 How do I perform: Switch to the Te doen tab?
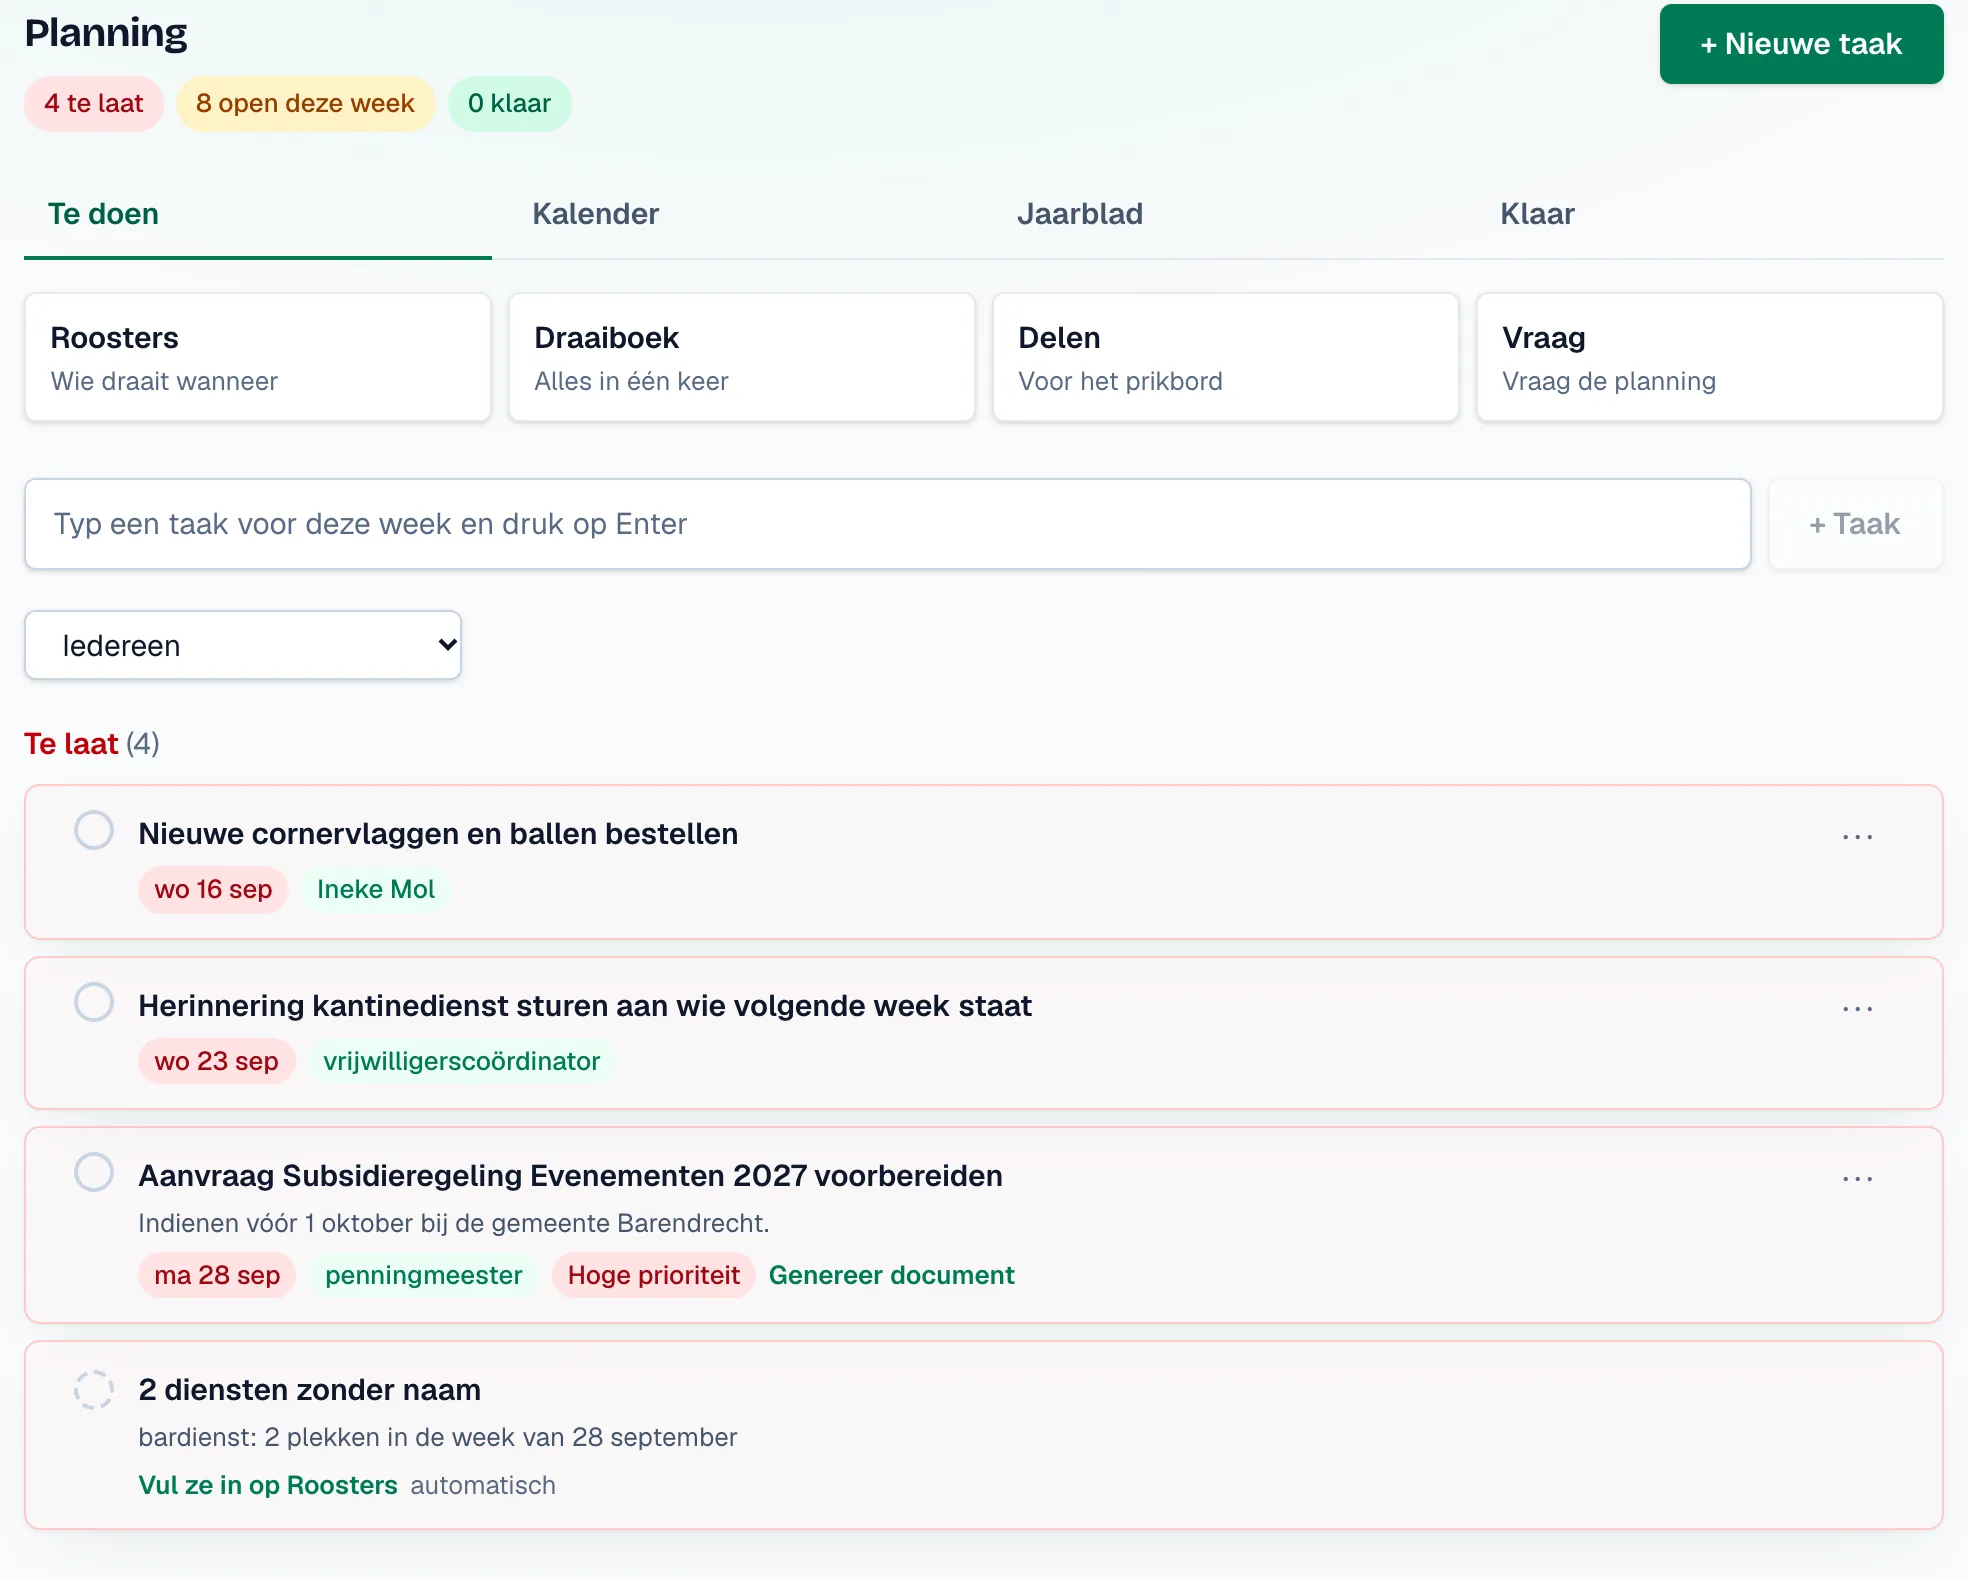258,214
